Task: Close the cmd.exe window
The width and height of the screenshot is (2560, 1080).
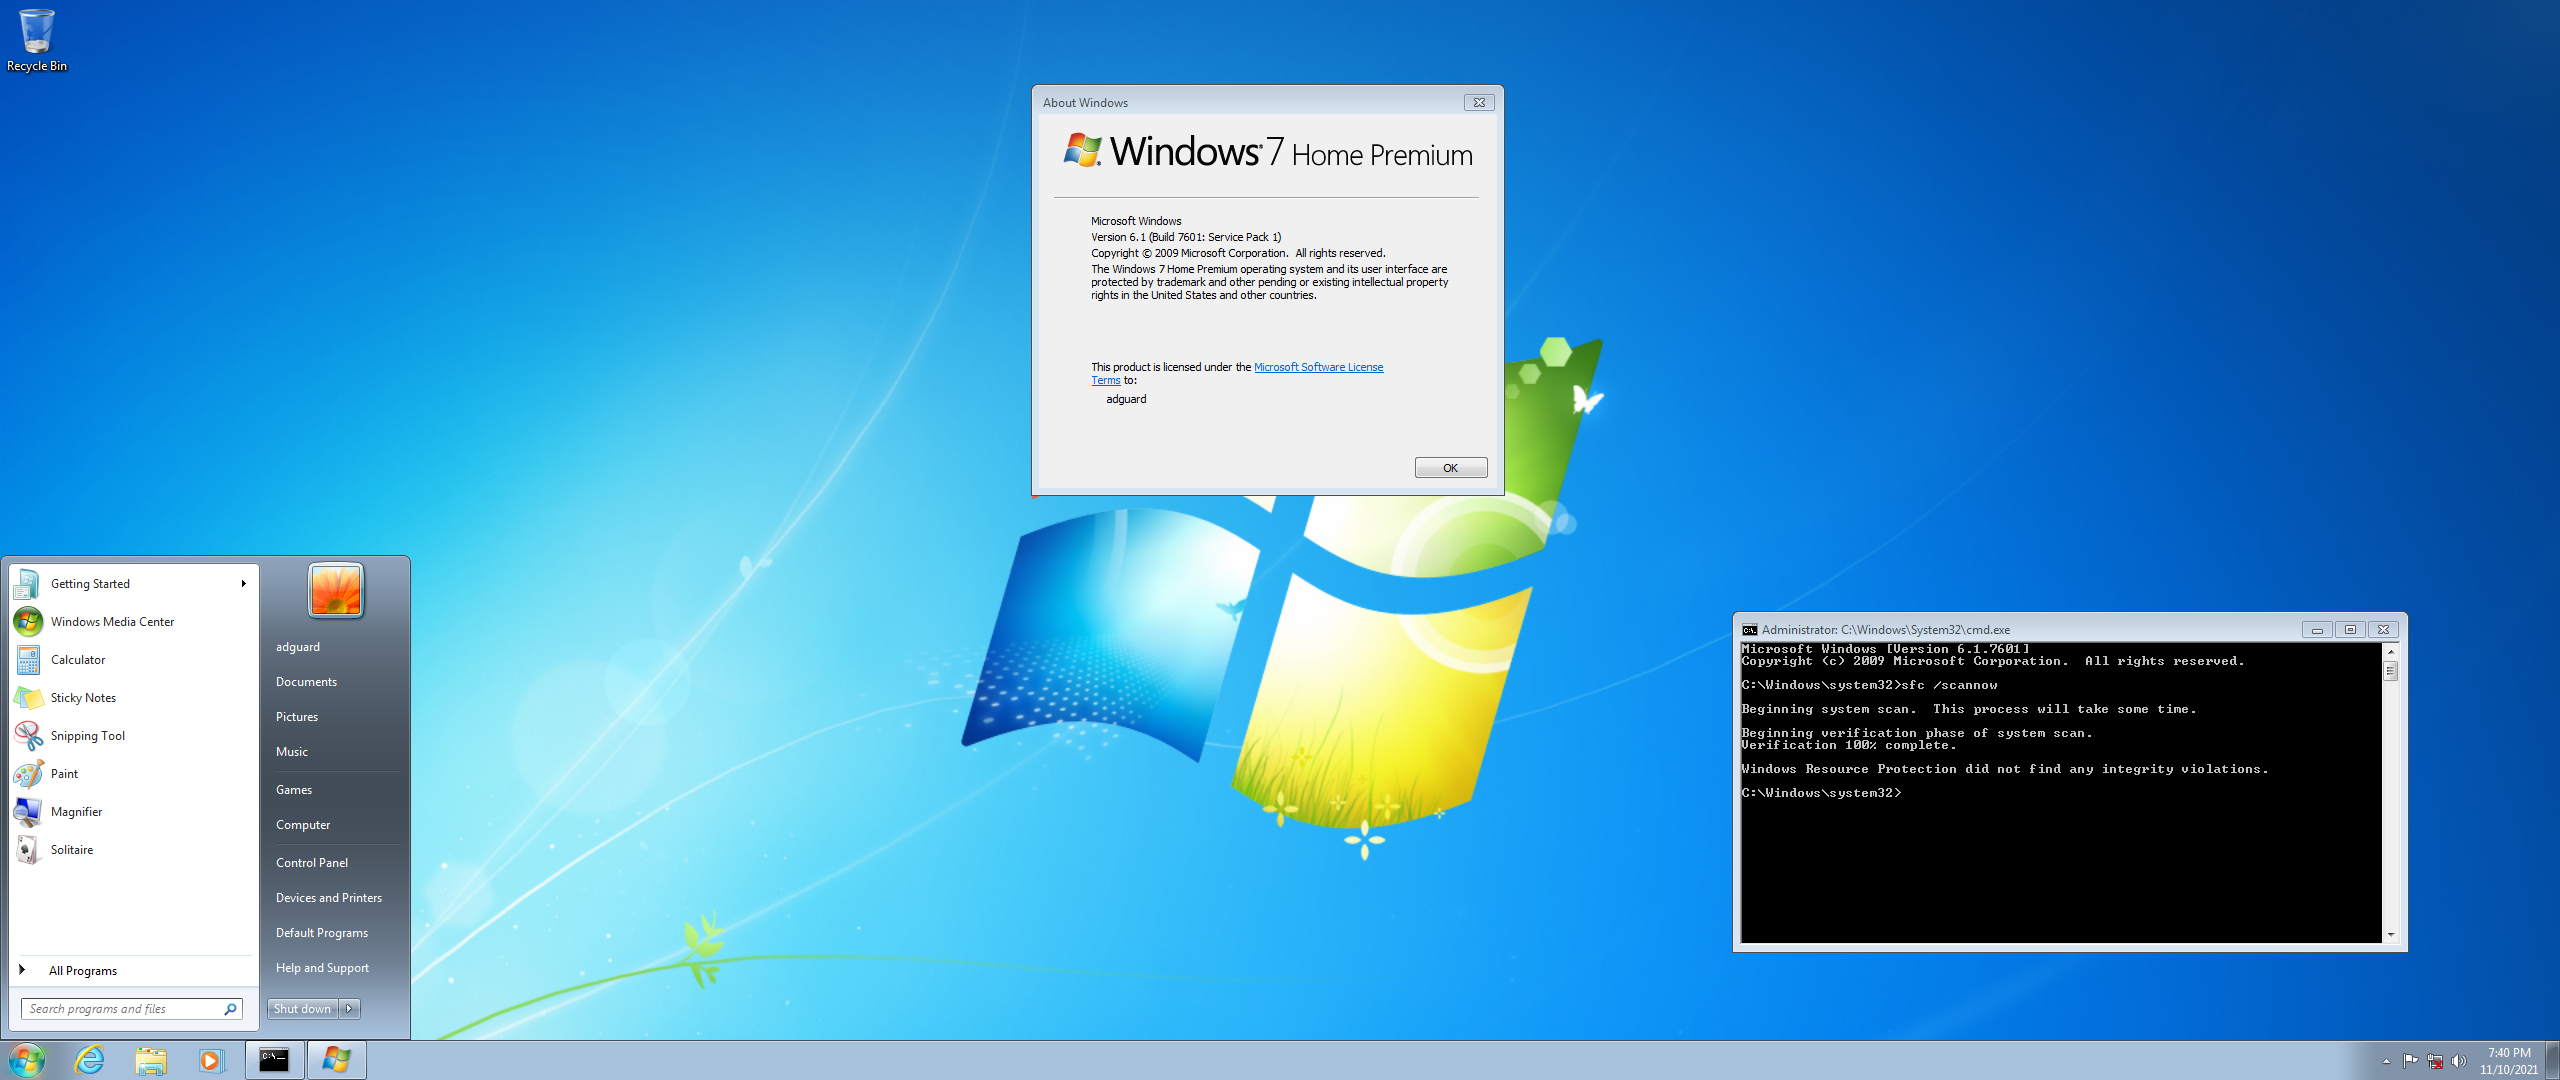Action: click(x=2383, y=630)
